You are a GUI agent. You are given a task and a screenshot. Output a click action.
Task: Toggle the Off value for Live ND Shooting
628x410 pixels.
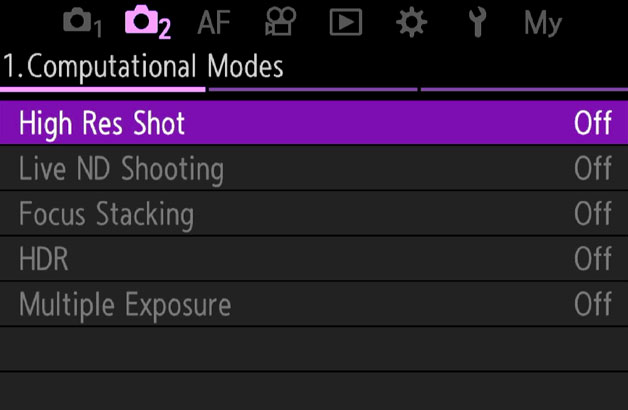point(592,168)
